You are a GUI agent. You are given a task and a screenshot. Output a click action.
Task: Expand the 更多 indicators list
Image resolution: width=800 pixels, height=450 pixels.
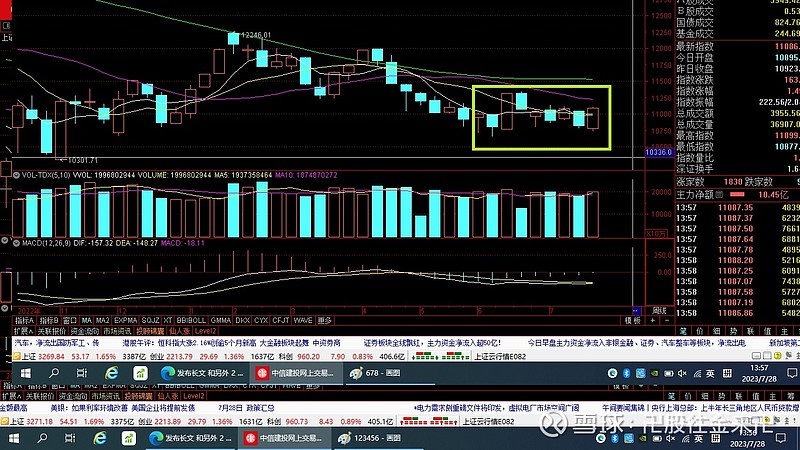point(324,320)
